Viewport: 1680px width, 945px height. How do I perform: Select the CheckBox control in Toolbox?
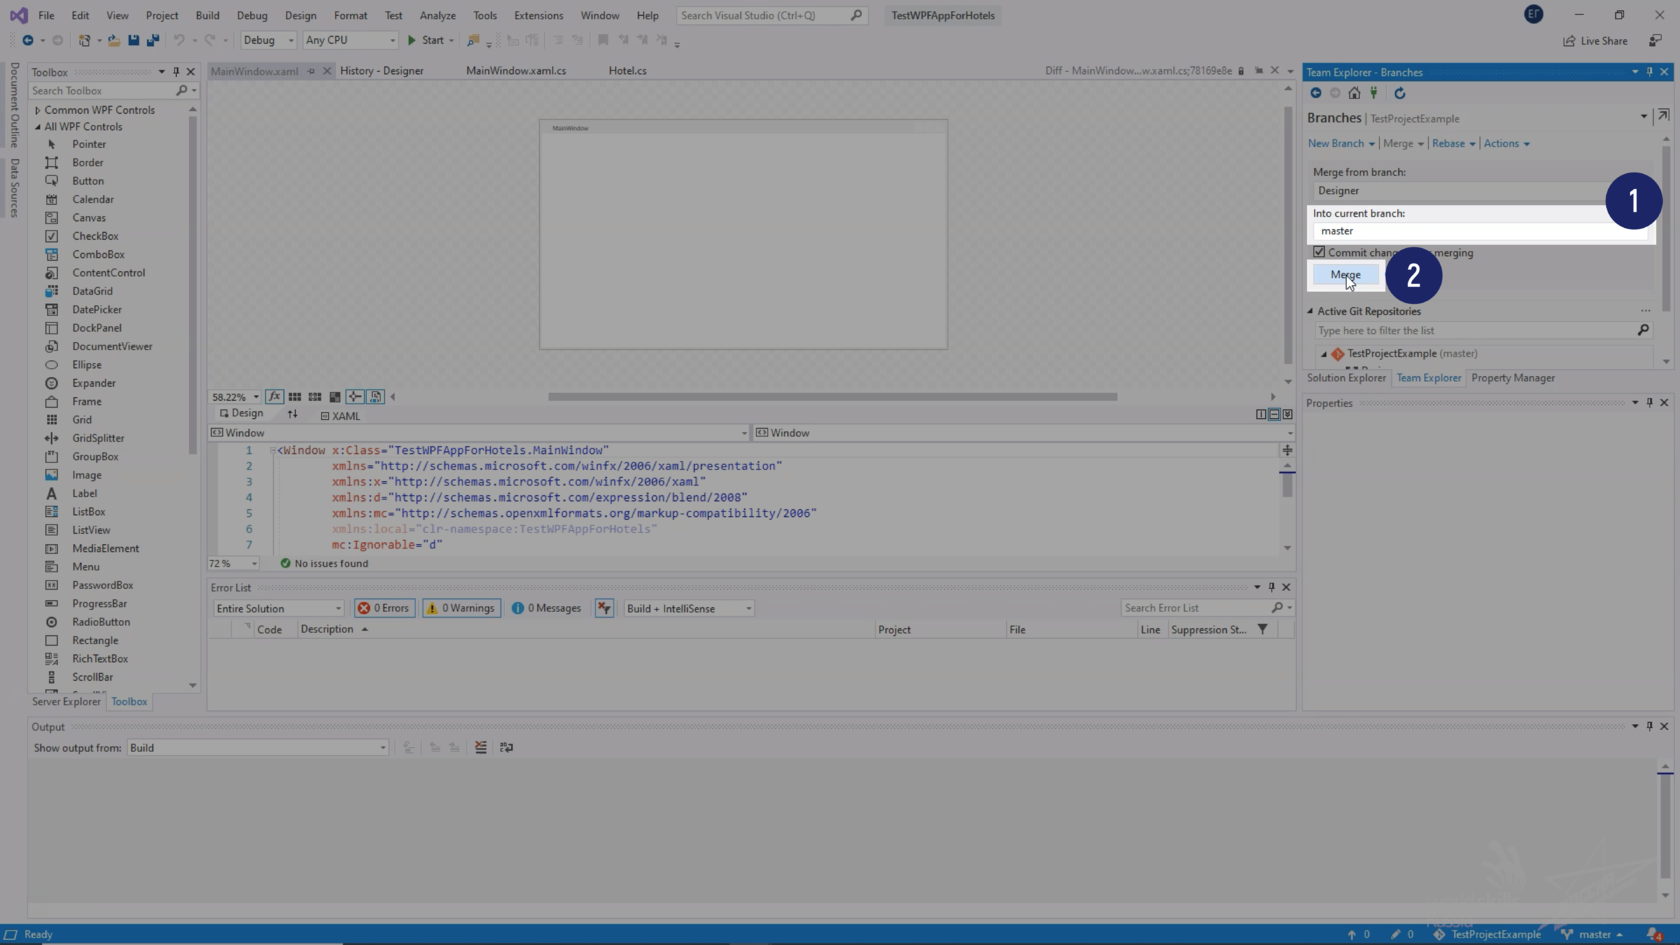click(x=95, y=236)
